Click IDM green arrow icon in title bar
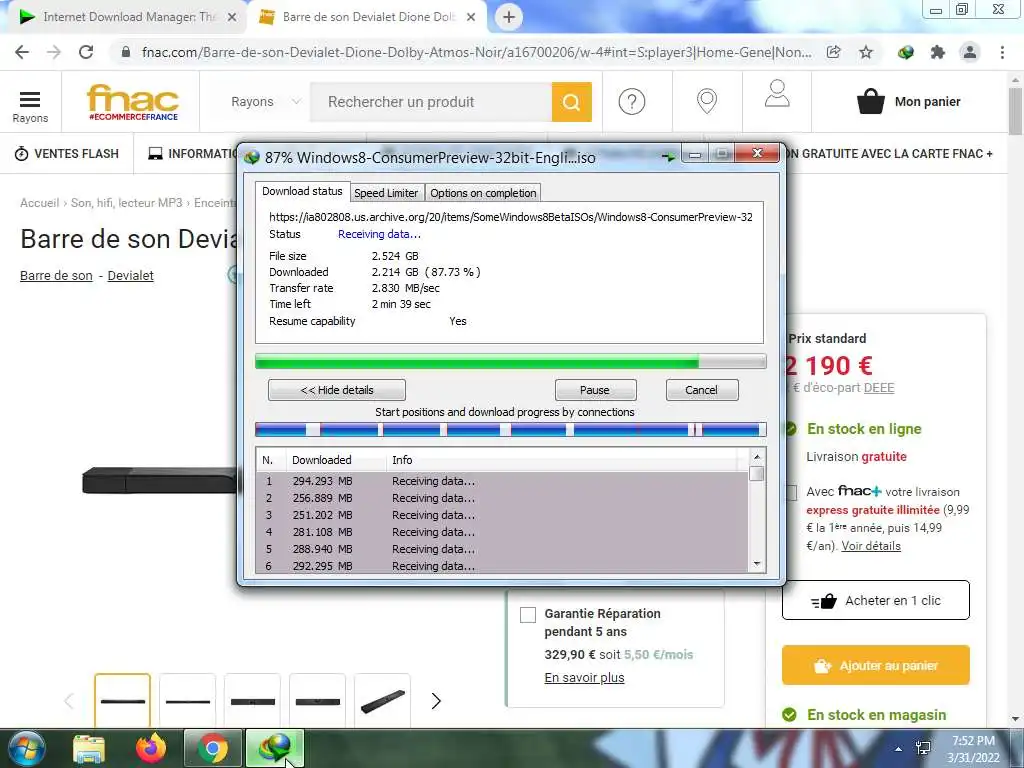This screenshot has width=1024, height=768. pos(667,157)
